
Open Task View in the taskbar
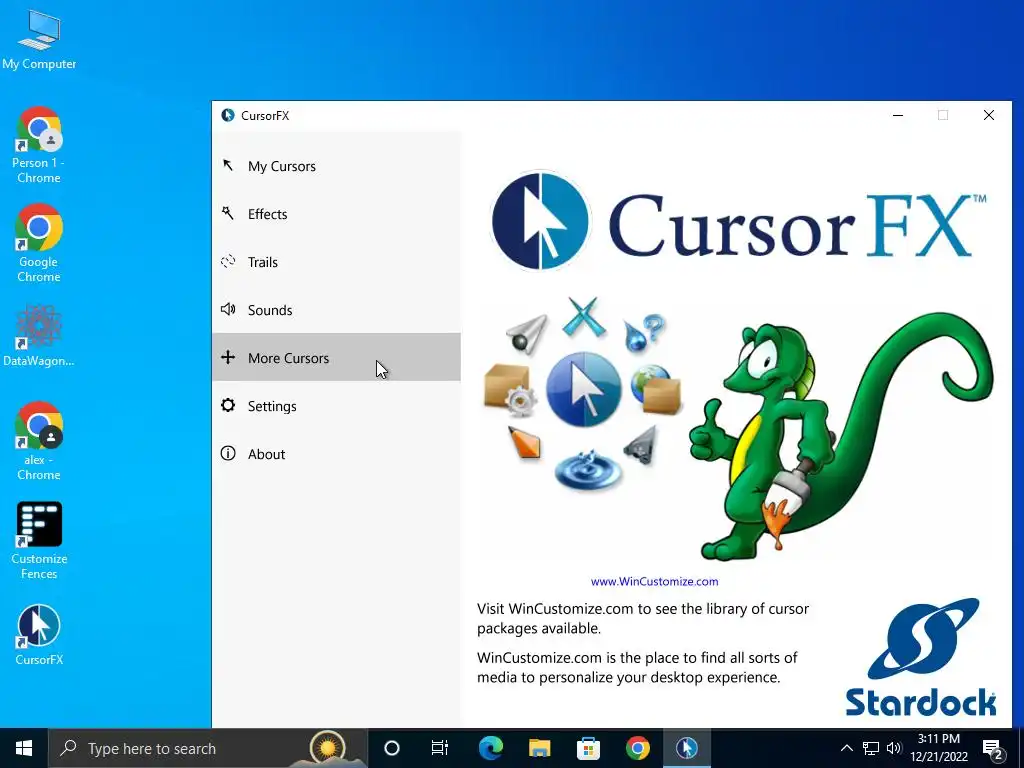pos(440,748)
